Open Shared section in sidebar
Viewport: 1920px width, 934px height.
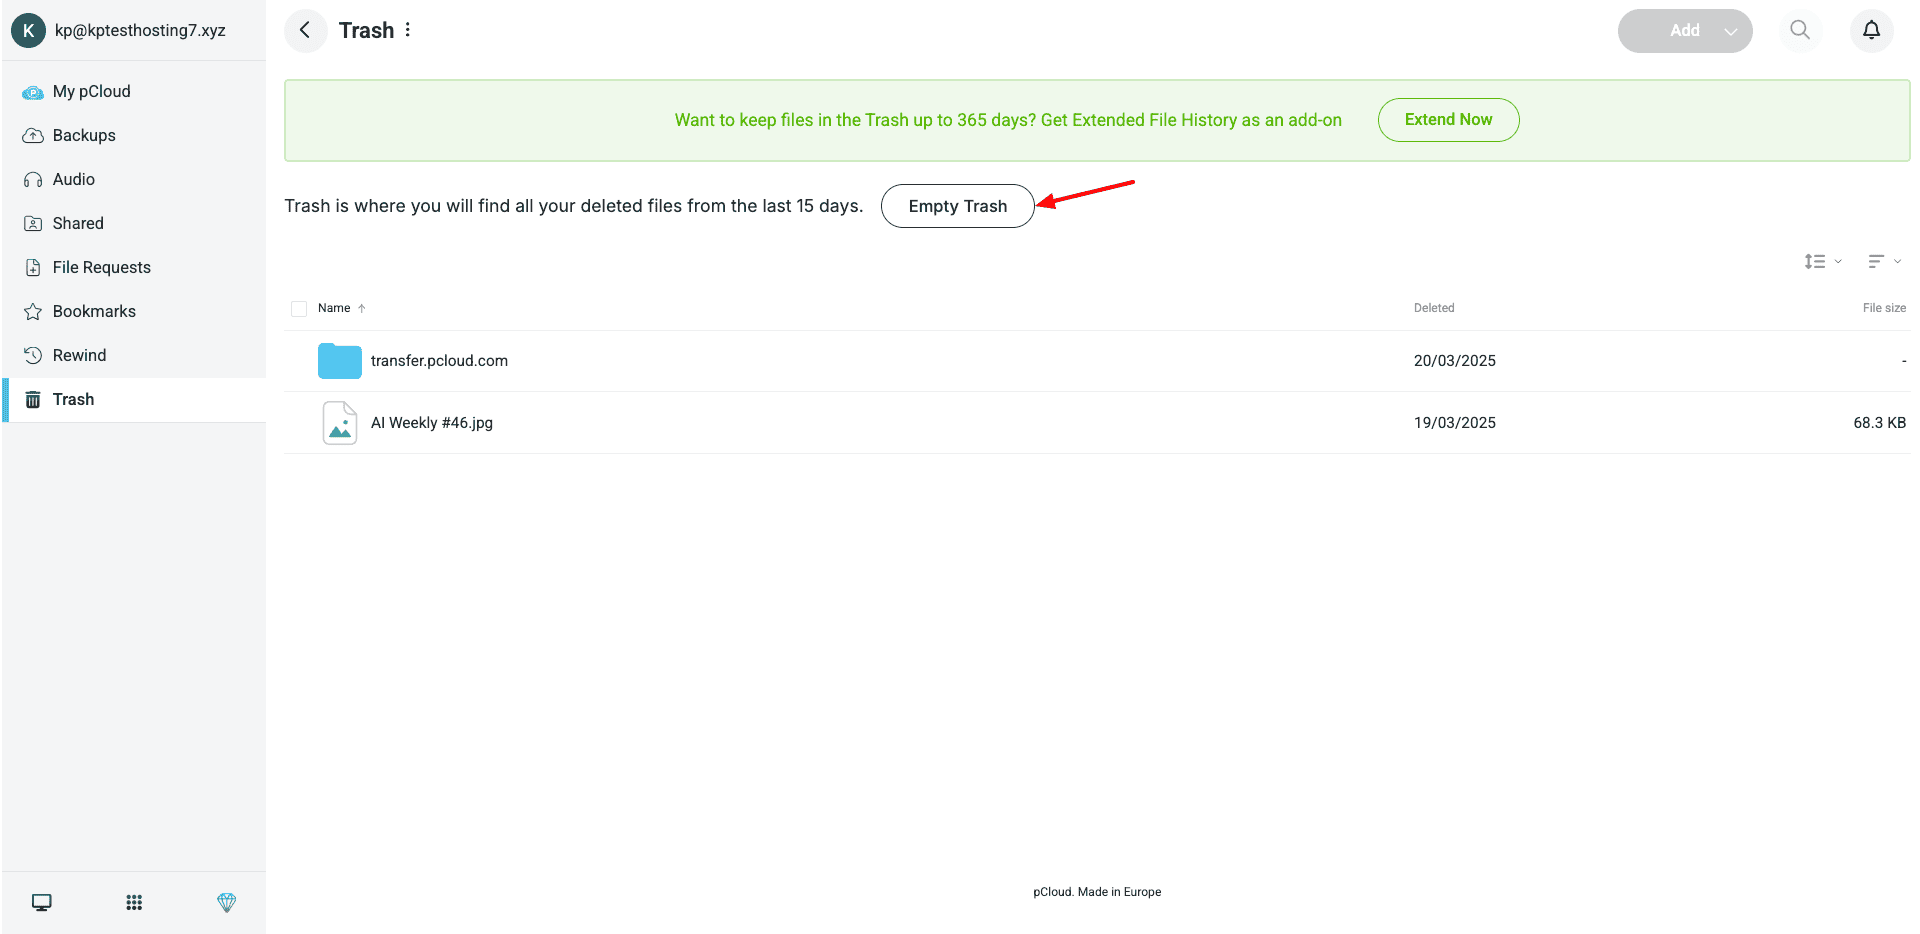[134, 223]
